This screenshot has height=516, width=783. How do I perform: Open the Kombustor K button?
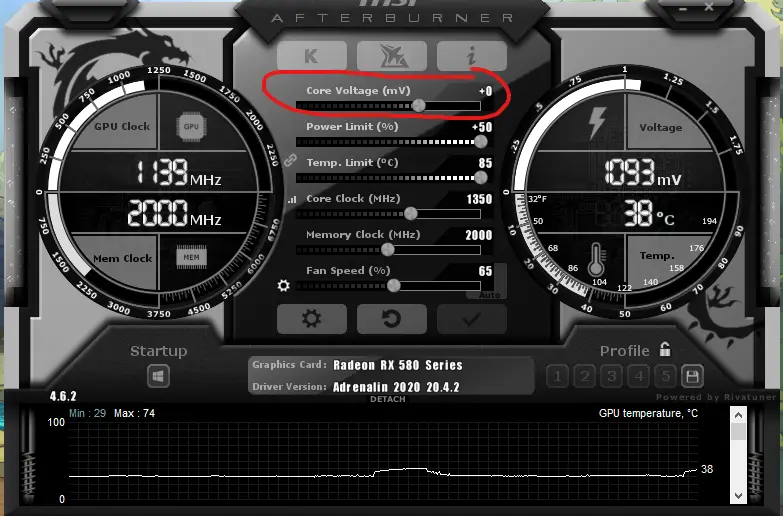tap(312, 55)
